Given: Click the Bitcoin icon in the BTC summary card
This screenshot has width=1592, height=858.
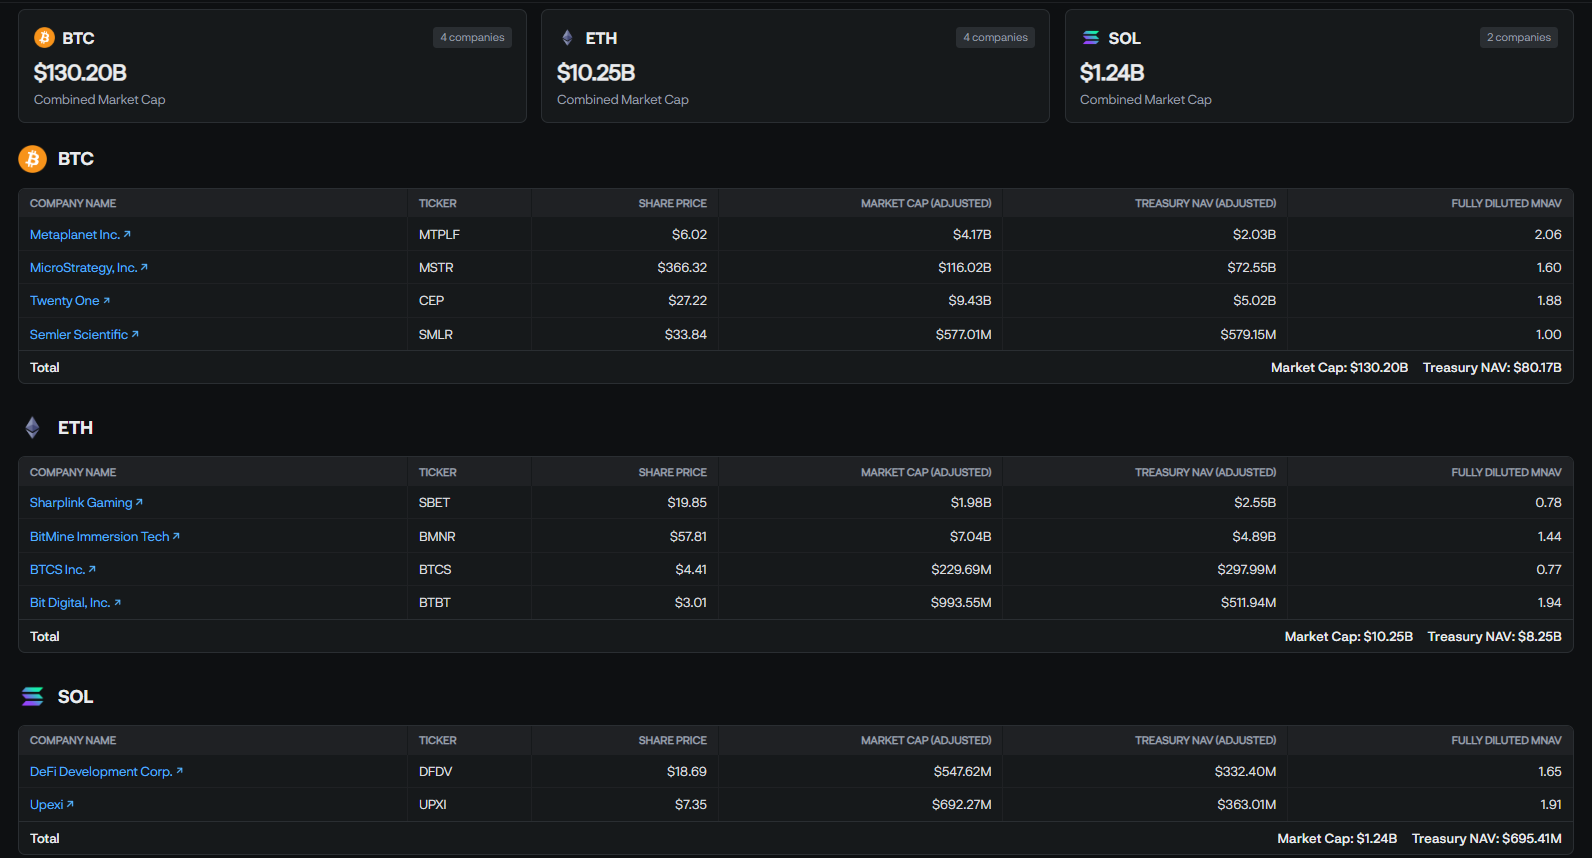Looking at the screenshot, I should click(44, 38).
